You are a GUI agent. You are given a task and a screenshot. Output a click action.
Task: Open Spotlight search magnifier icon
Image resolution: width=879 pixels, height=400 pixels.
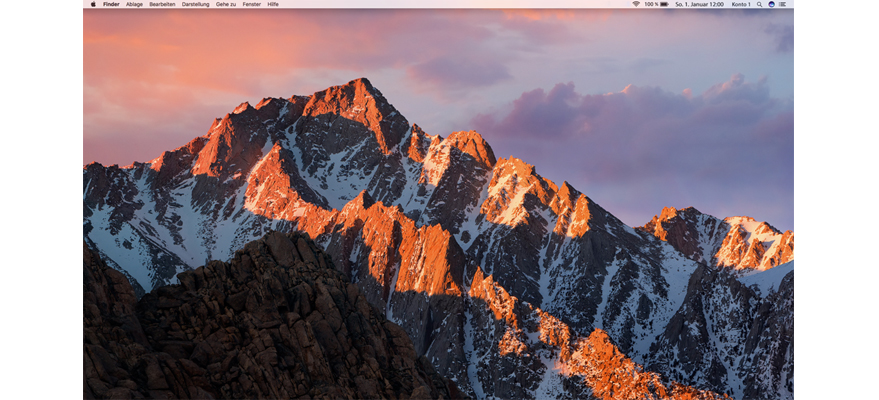pos(760,4)
